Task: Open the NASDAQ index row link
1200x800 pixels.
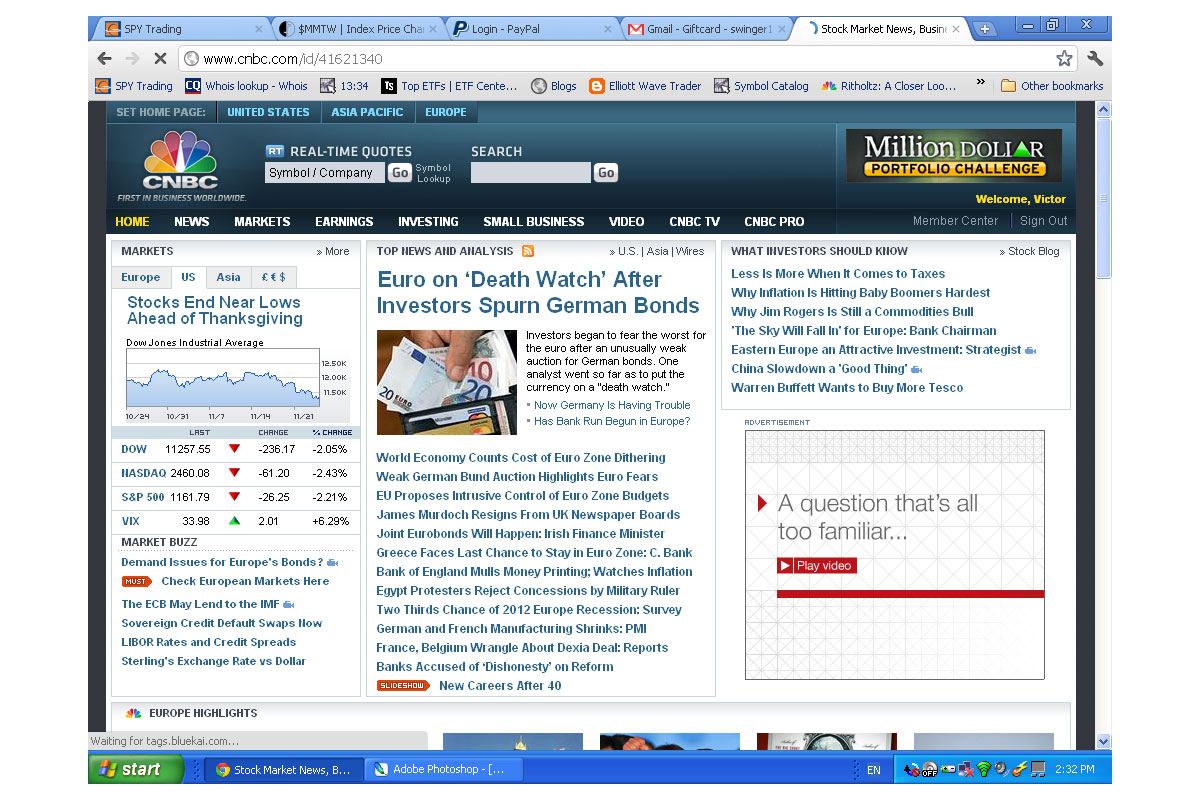Action: point(144,473)
